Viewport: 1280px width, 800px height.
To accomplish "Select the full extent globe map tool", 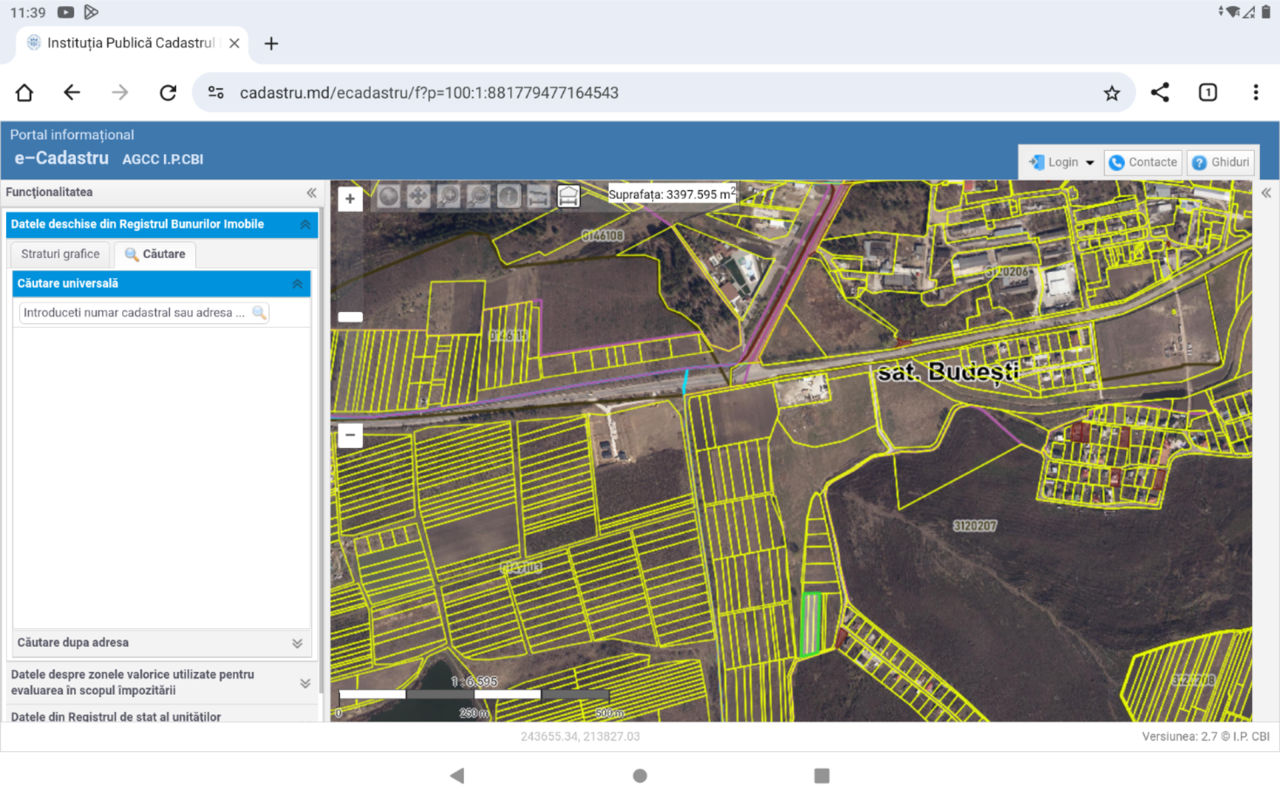I will (388, 196).
